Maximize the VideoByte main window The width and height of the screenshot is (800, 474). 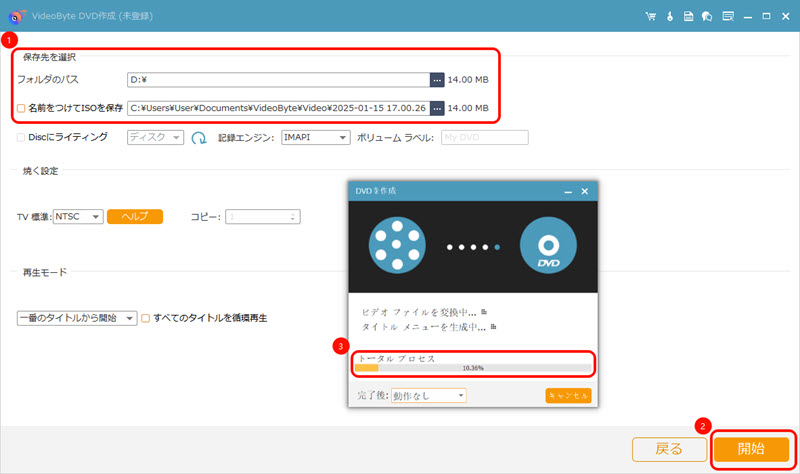pyautogui.click(x=766, y=16)
